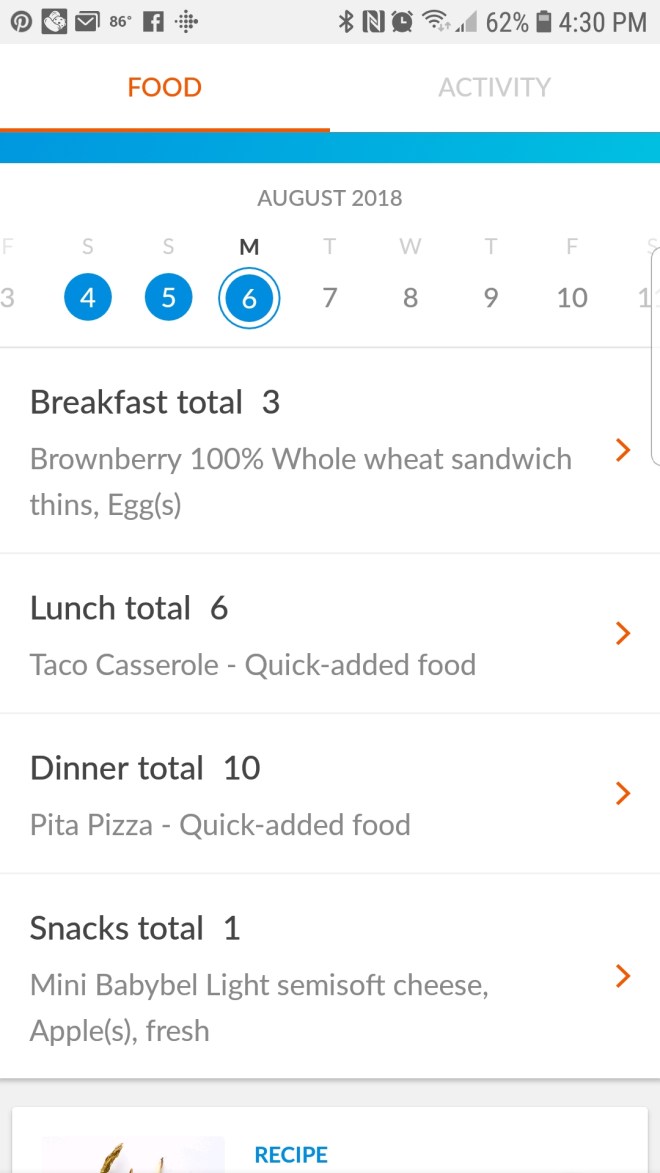This screenshot has width=660, height=1173.
Task: Choose Friday 10 in the calendar
Action: 572,297
